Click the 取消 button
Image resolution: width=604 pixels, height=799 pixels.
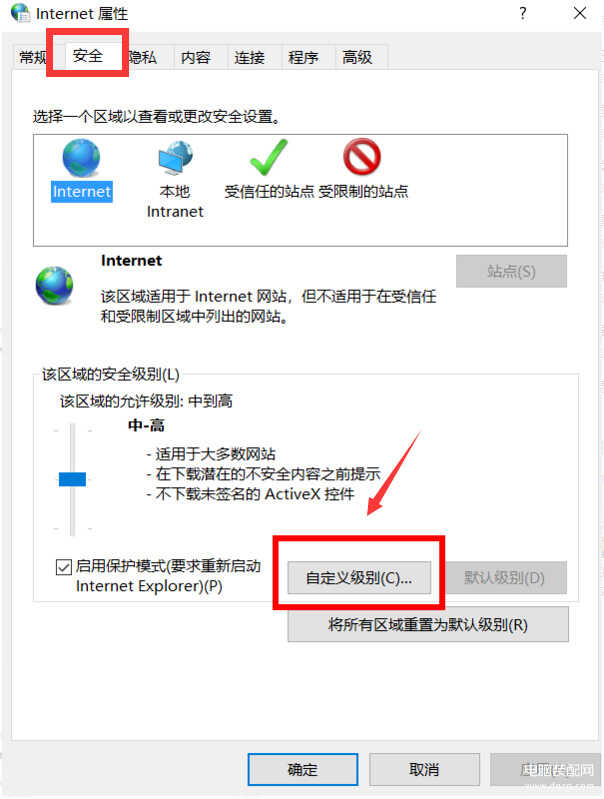click(x=424, y=769)
